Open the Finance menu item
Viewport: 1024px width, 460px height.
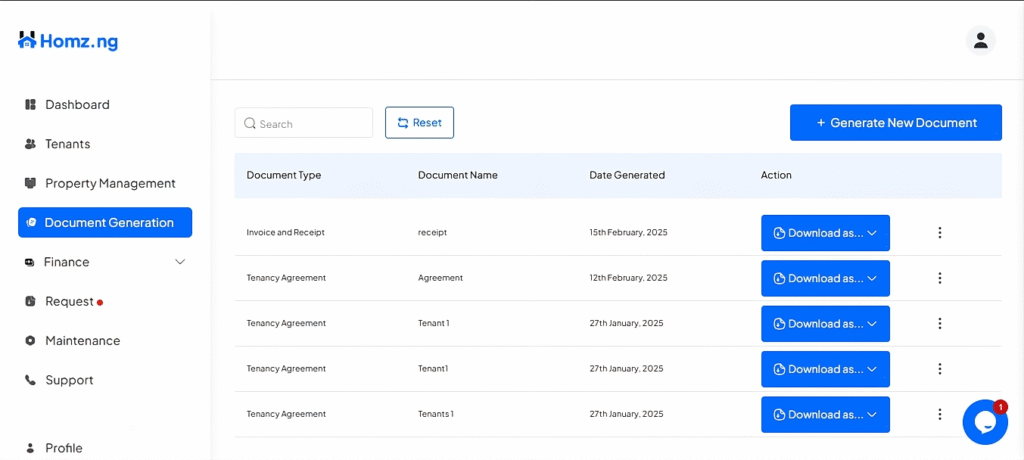point(67,262)
